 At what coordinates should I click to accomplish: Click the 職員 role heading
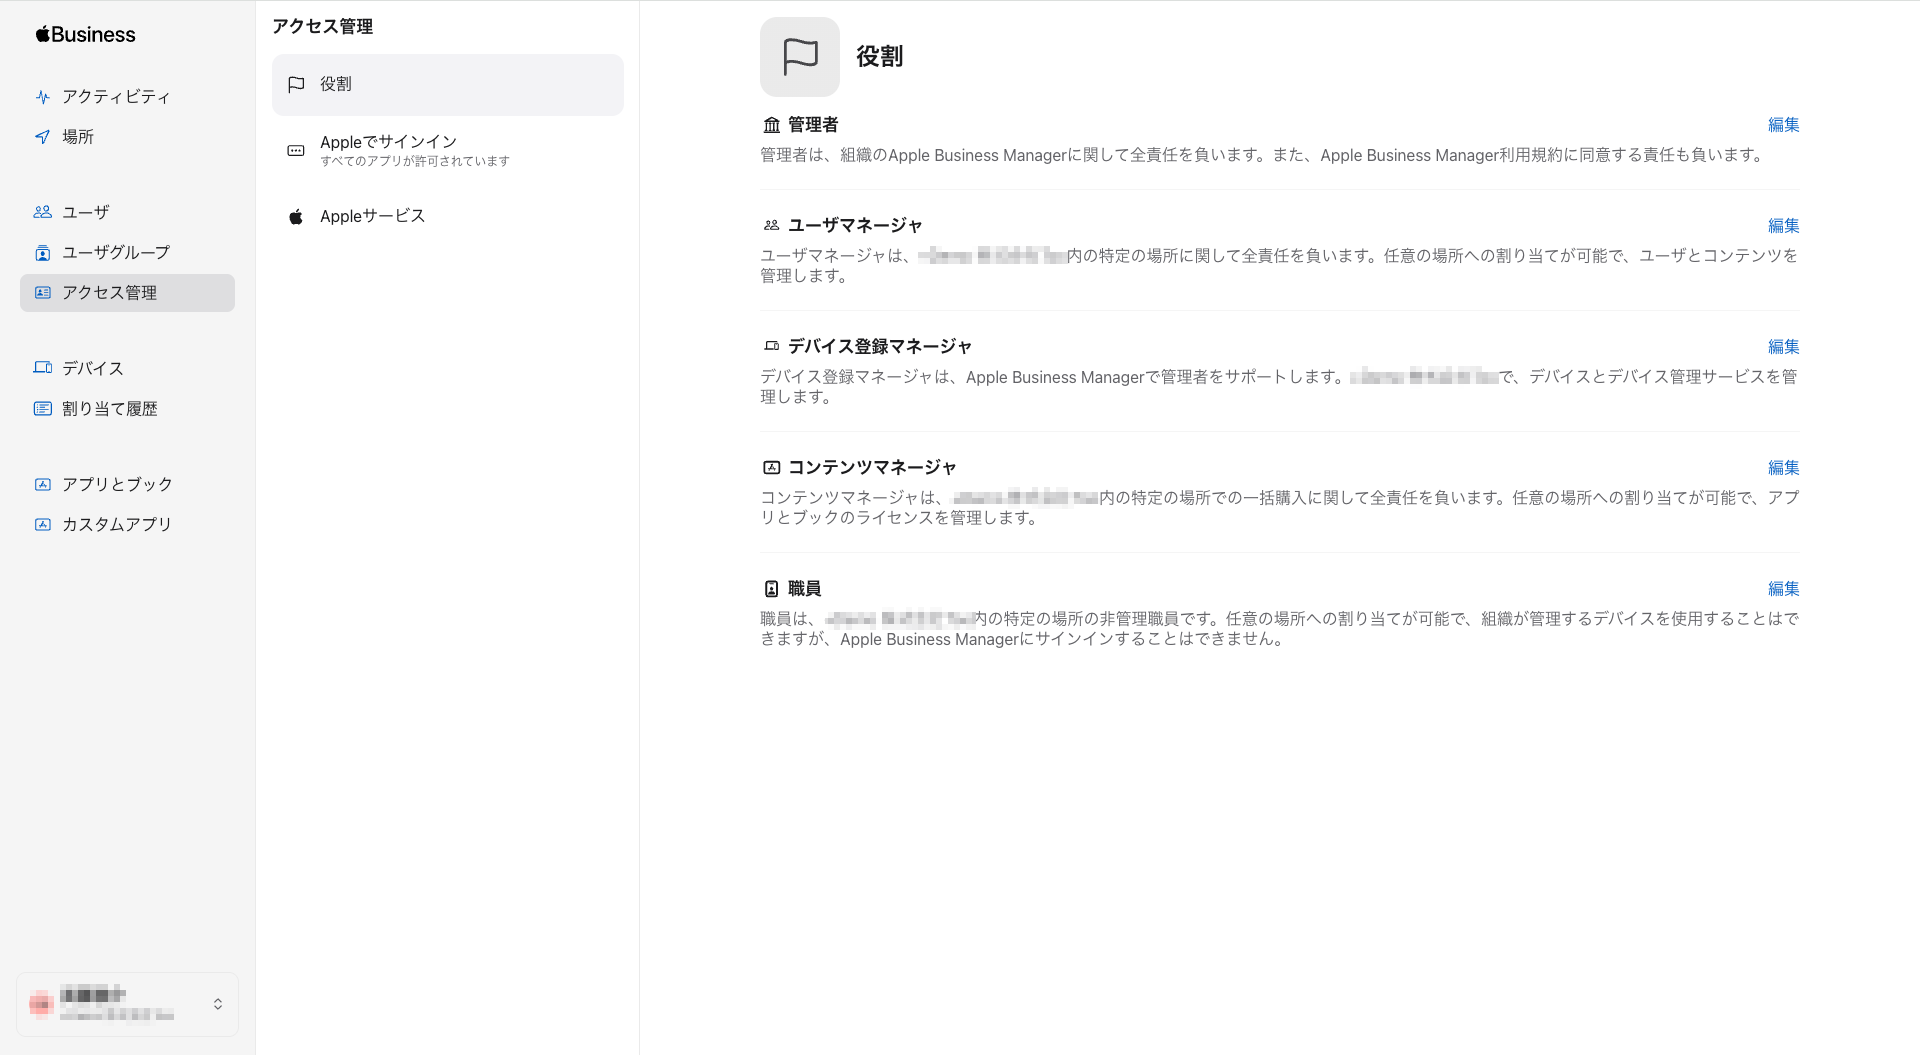coord(805,589)
